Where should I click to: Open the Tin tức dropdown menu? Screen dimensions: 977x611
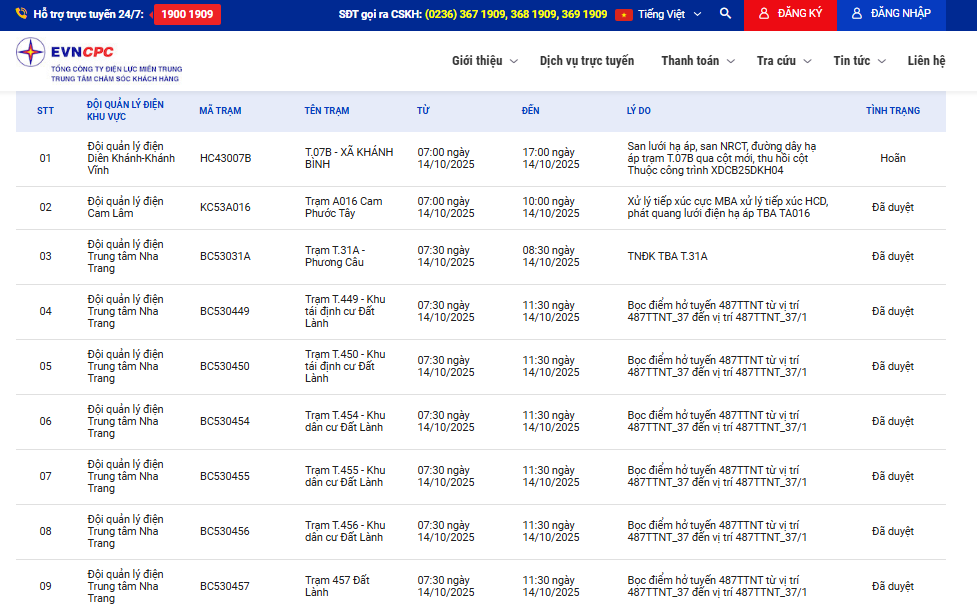859,61
